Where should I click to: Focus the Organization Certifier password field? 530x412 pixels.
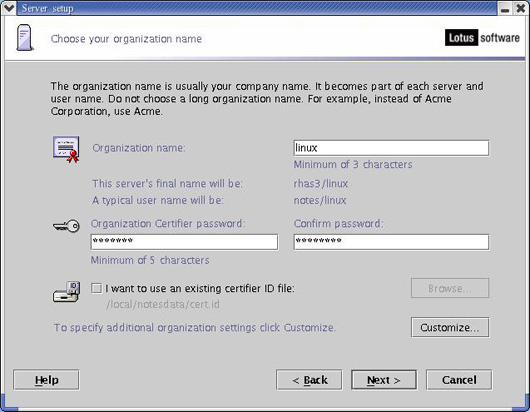184,242
